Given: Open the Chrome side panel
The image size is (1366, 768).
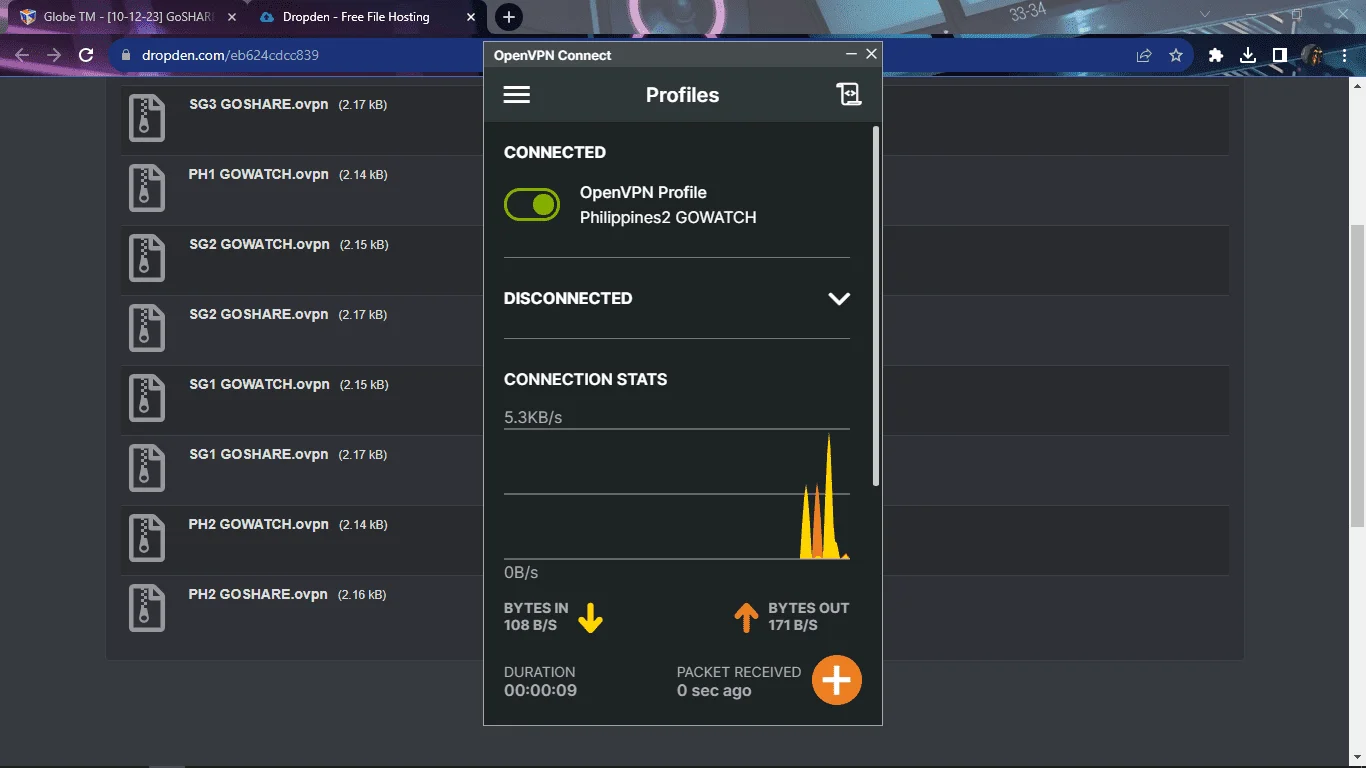Looking at the screenshot, I should pyautogui.click(x=1279, y=56).
